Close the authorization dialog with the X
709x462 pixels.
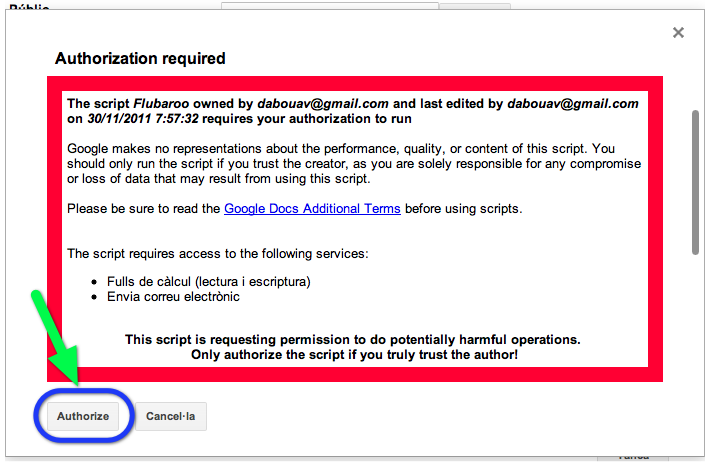[678, 33]
